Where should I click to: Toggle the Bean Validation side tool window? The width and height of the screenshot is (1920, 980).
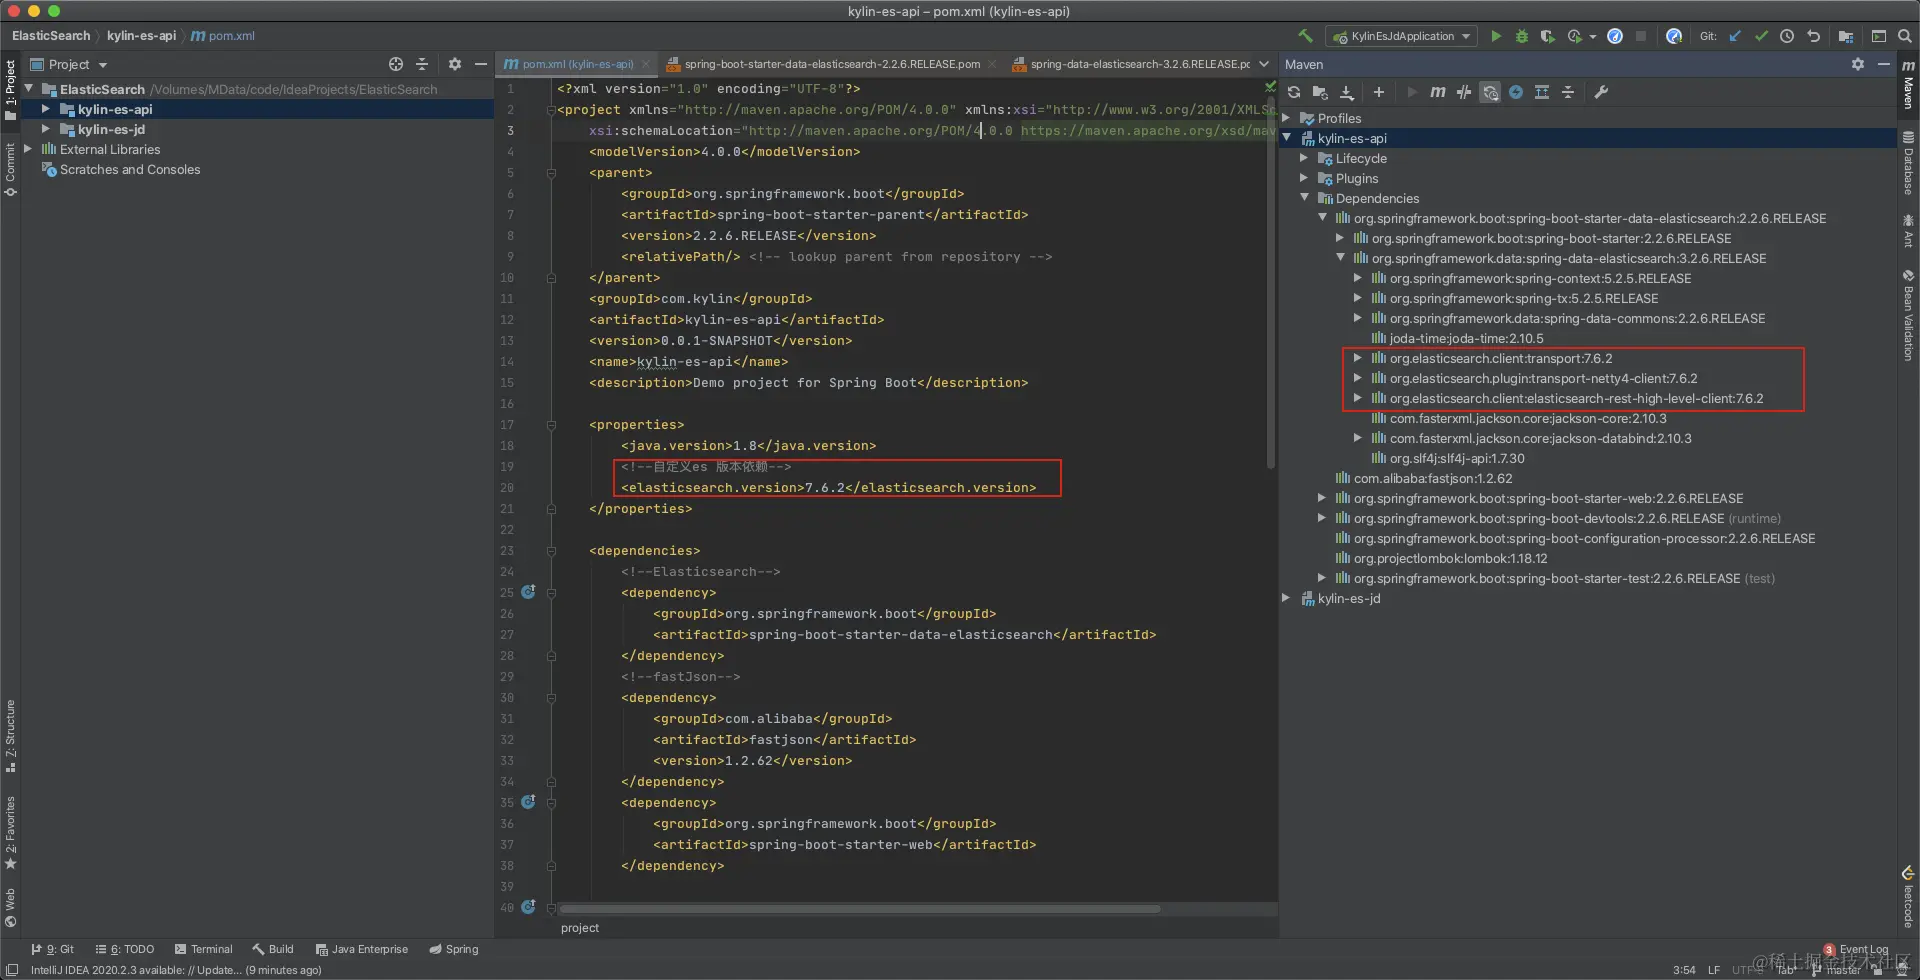pos(1908,315)
